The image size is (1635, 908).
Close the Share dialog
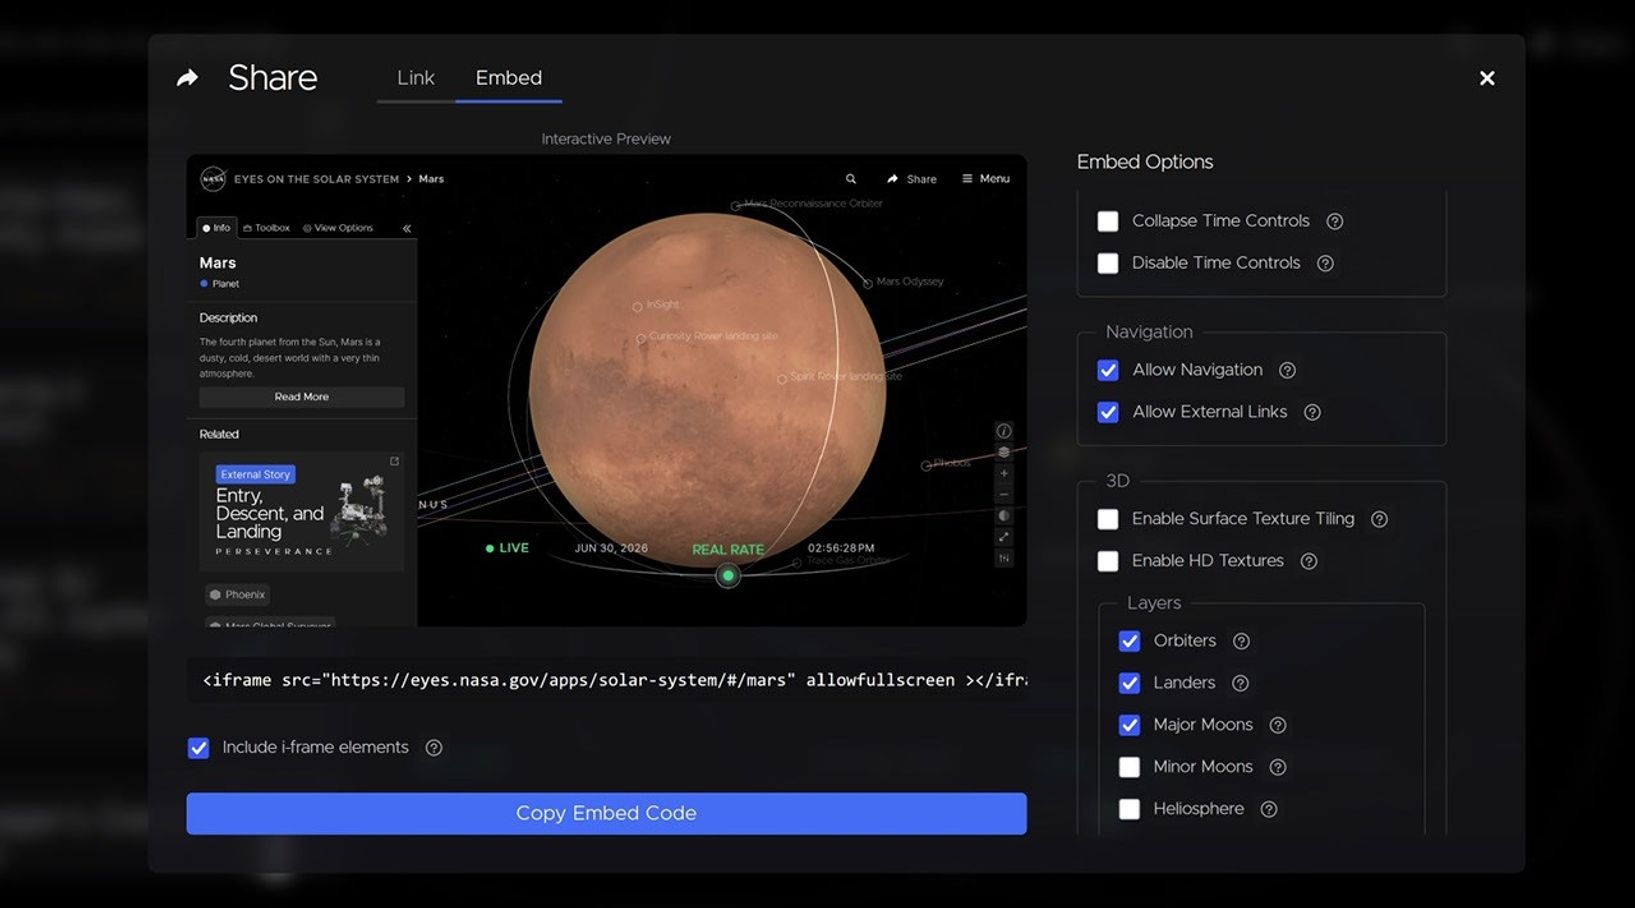click(x=1487, y=78)
